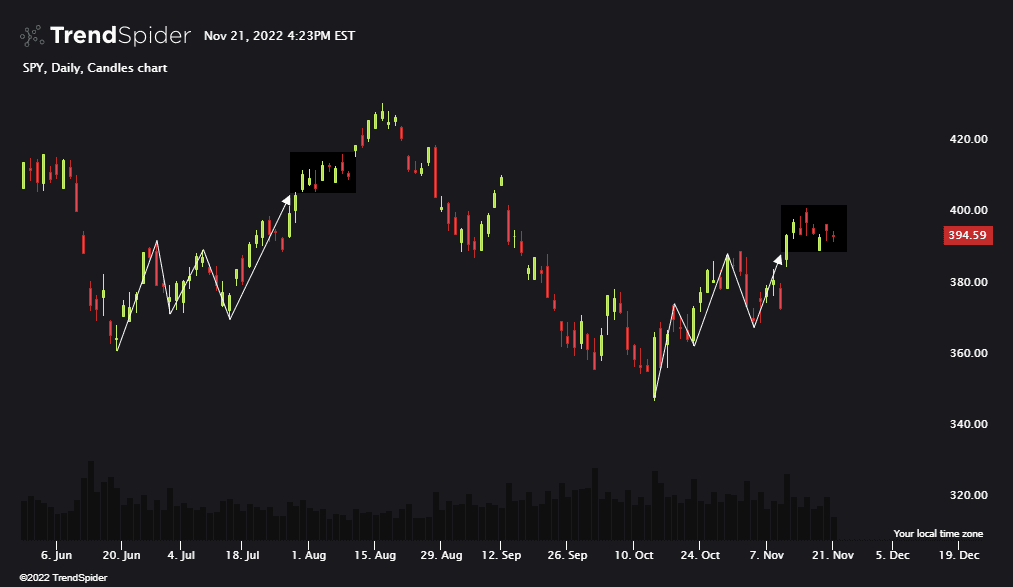The width and height of the screenshot is (1013, 587).
Task: Click the "10. Oct" date axis label
Action: 634,555
